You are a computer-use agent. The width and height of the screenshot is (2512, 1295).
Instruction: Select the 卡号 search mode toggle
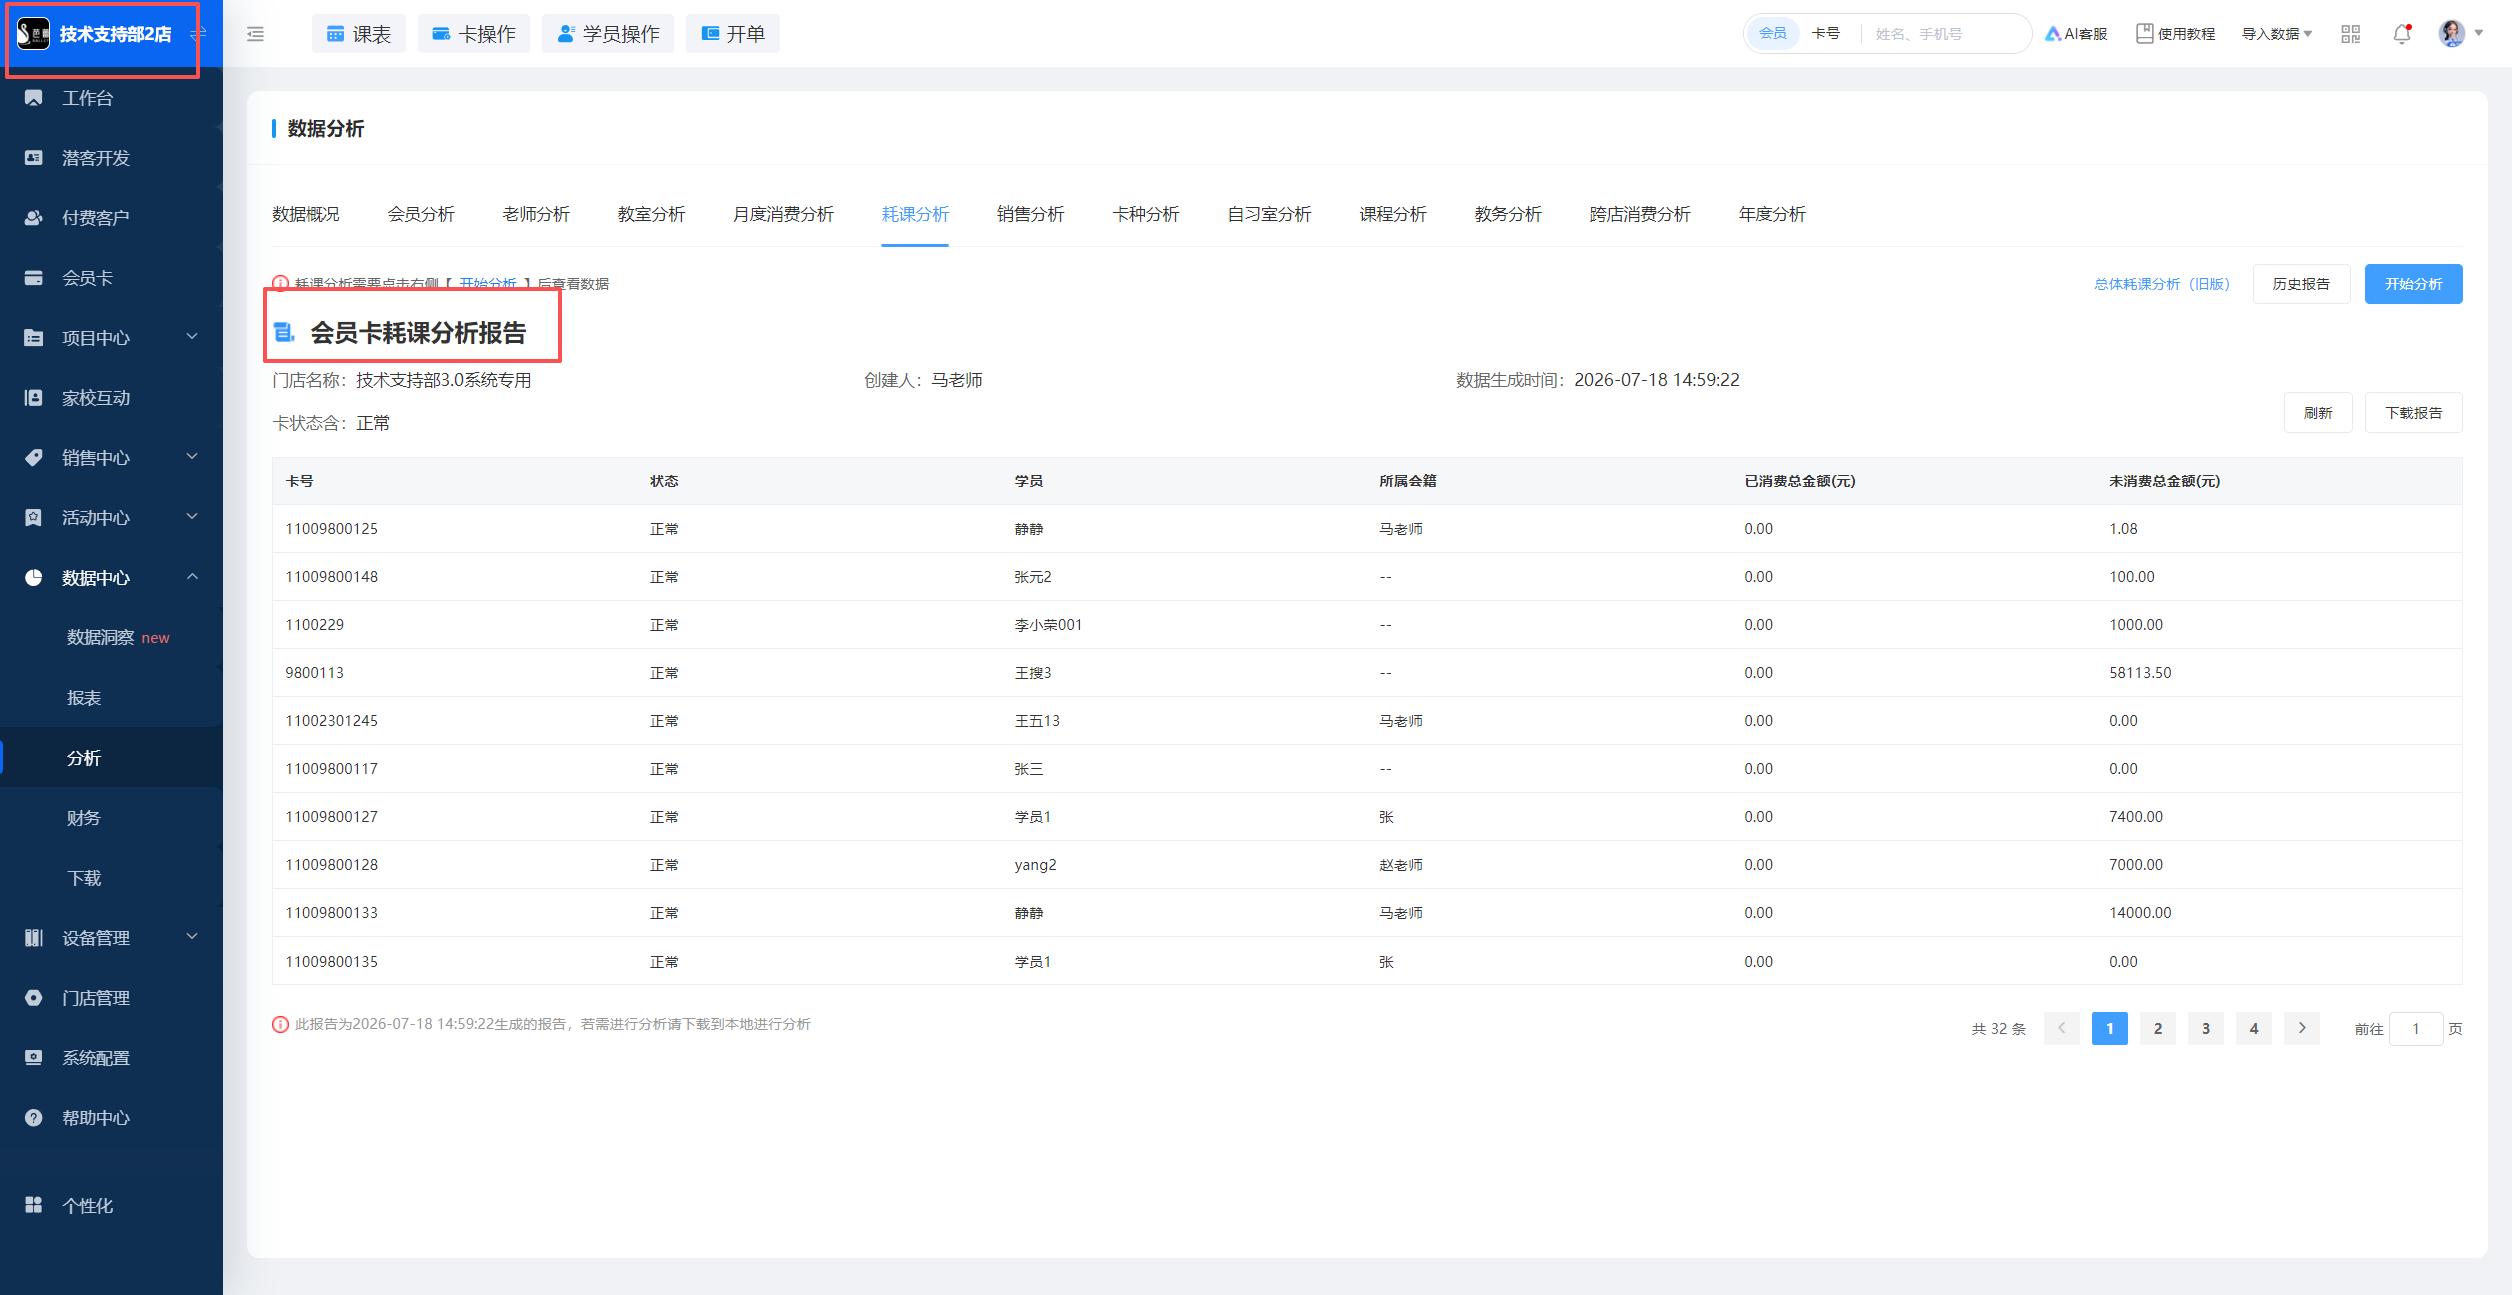(x=1826, y=34)
